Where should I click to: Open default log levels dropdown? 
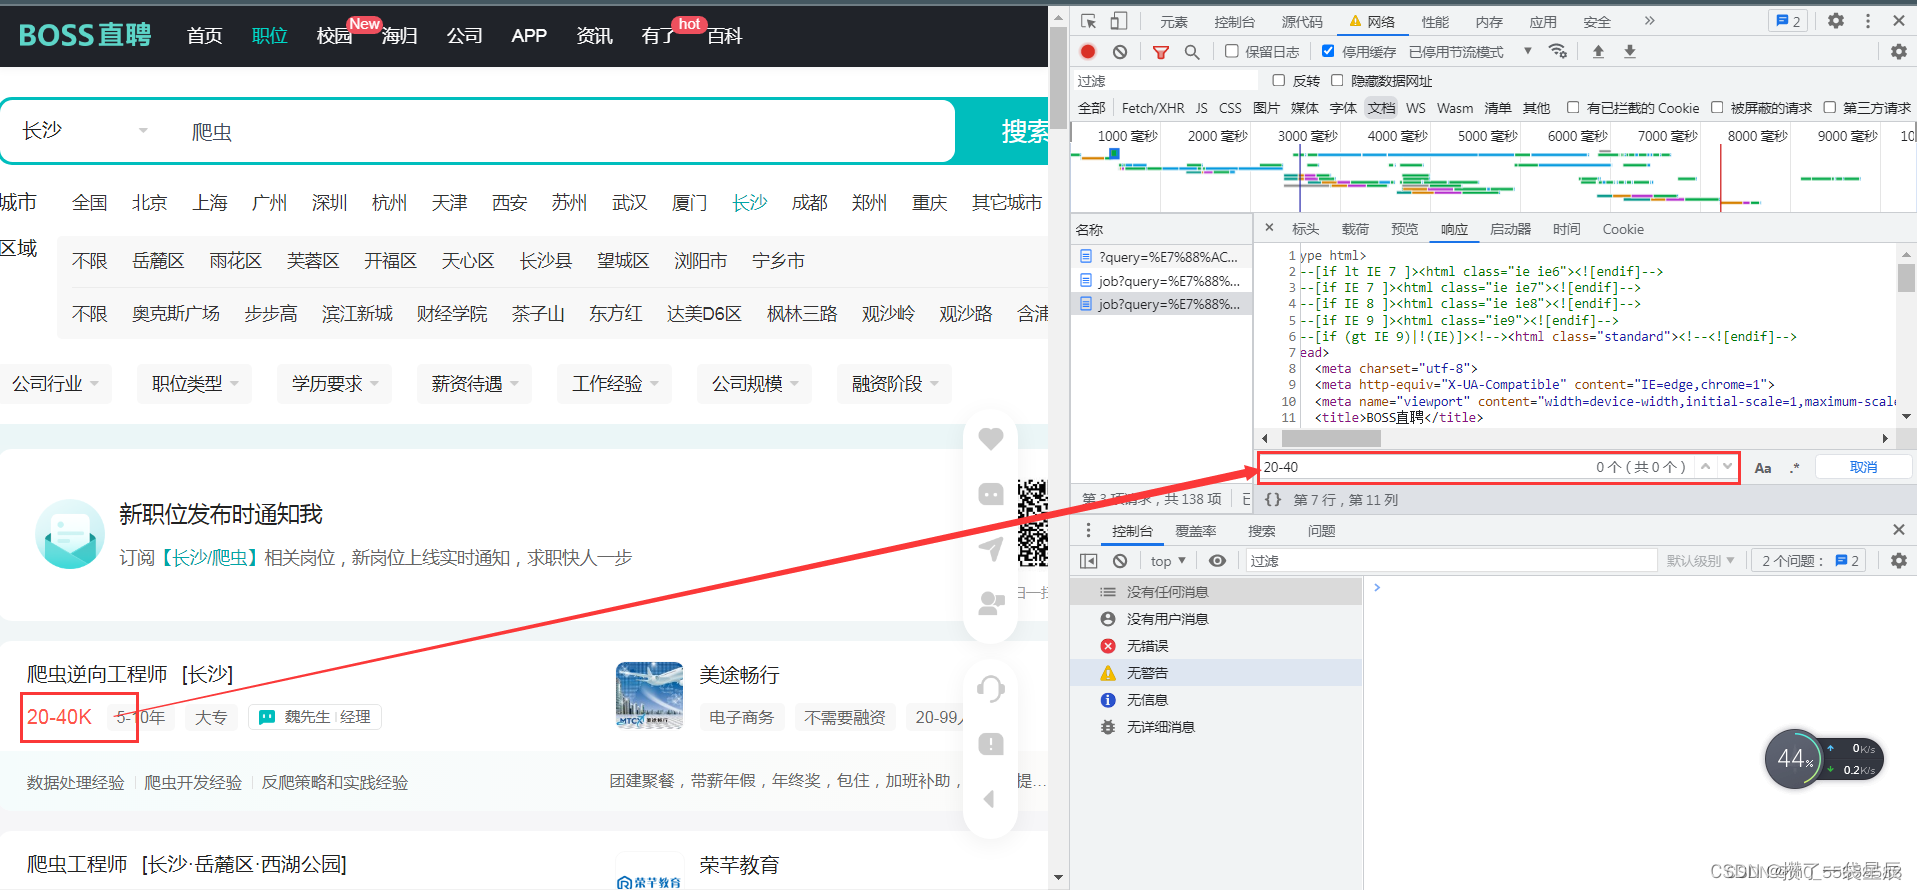pyautogui.click(x=1700, y=561)
